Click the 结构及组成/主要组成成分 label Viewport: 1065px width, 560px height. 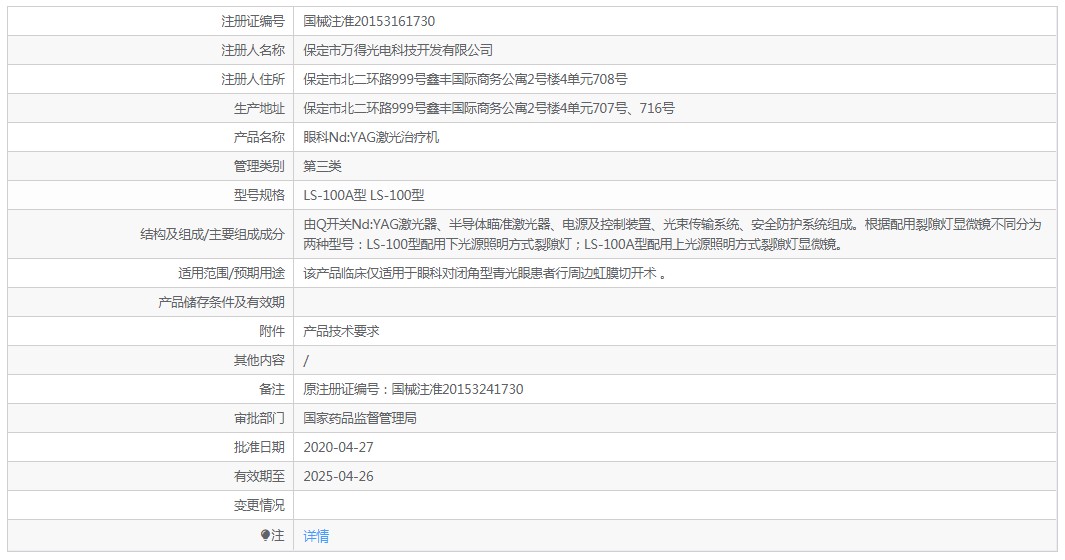pos(213,234)
